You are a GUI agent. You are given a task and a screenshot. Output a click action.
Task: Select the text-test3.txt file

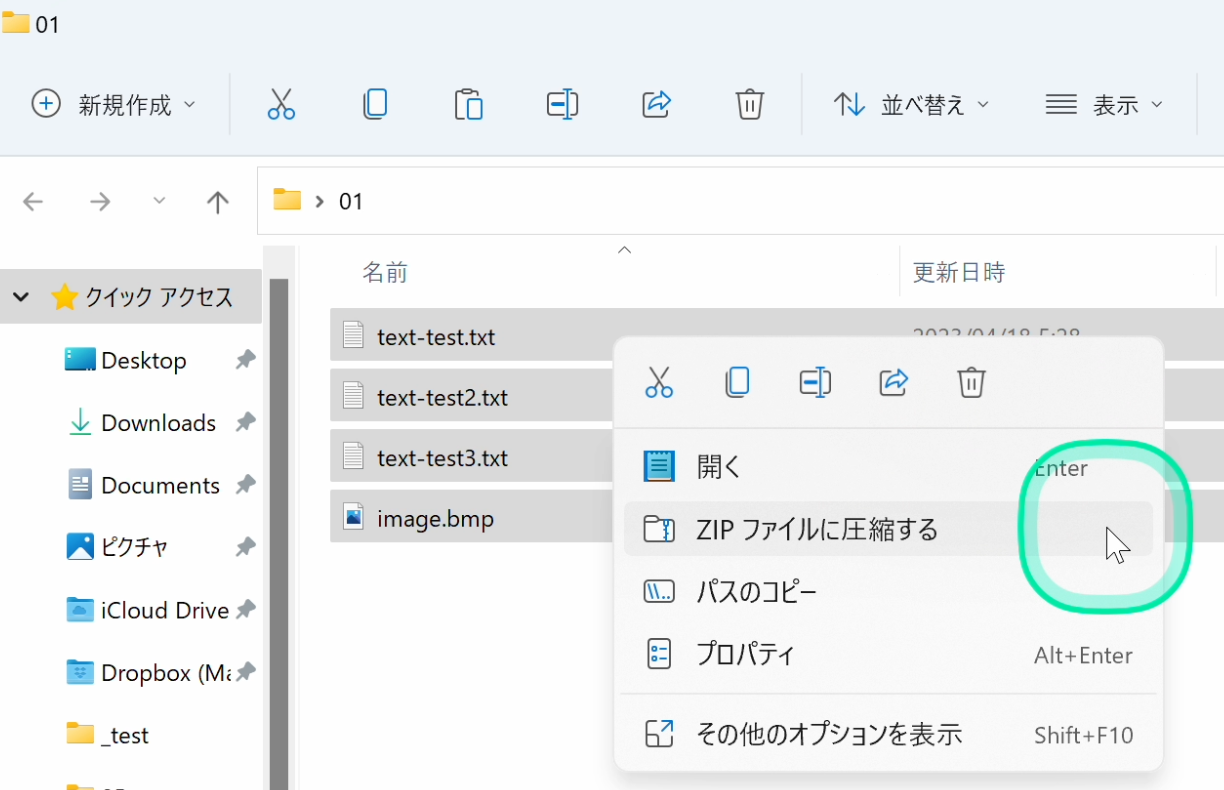click(x=442, y=458)
